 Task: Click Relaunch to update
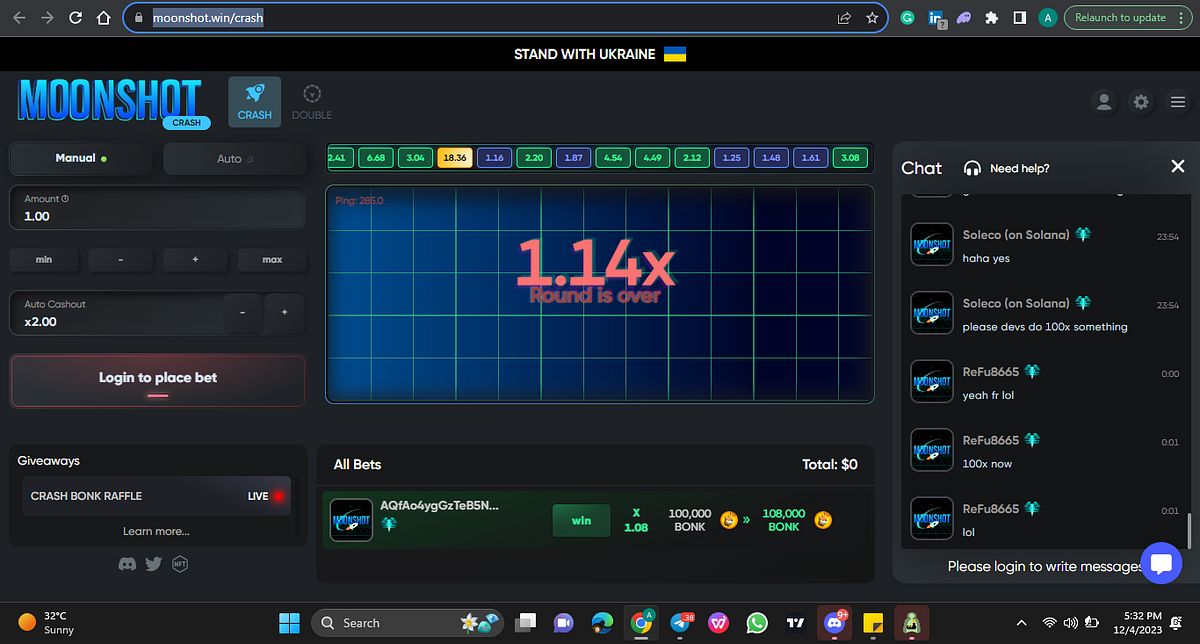pos(1127,18)
